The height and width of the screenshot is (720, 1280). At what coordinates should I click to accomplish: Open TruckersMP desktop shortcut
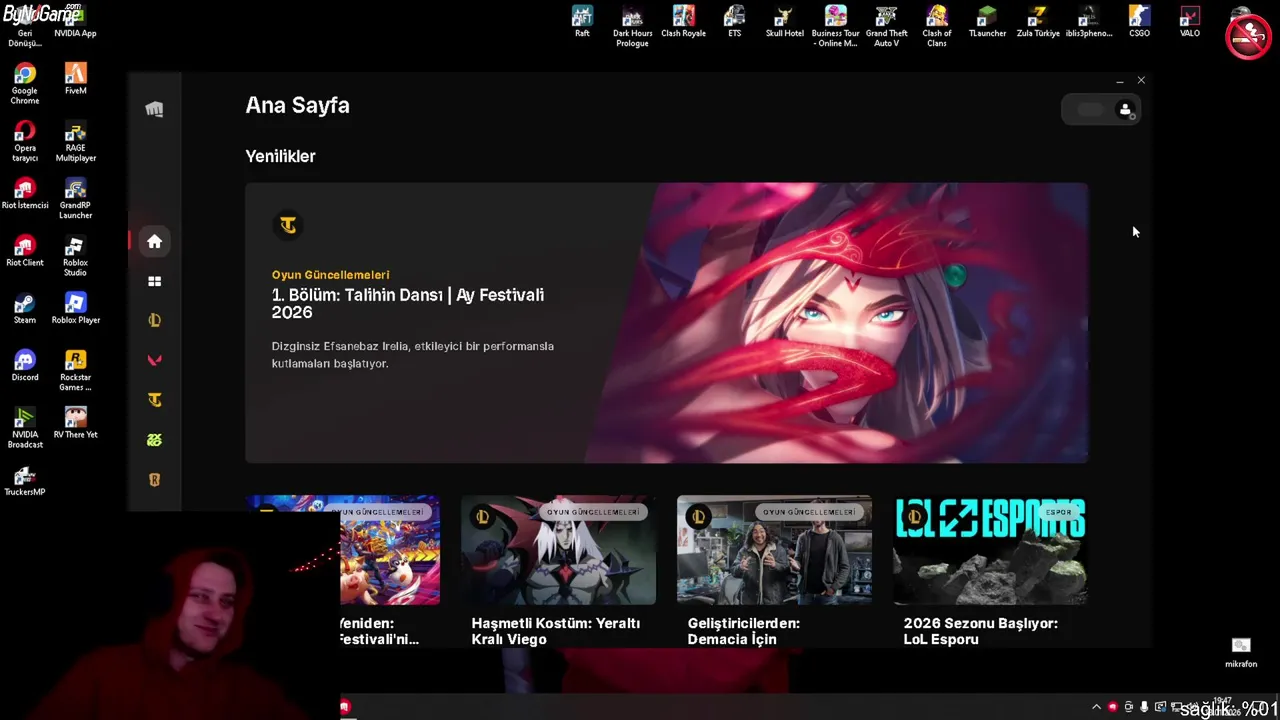(x=25, y=480)
